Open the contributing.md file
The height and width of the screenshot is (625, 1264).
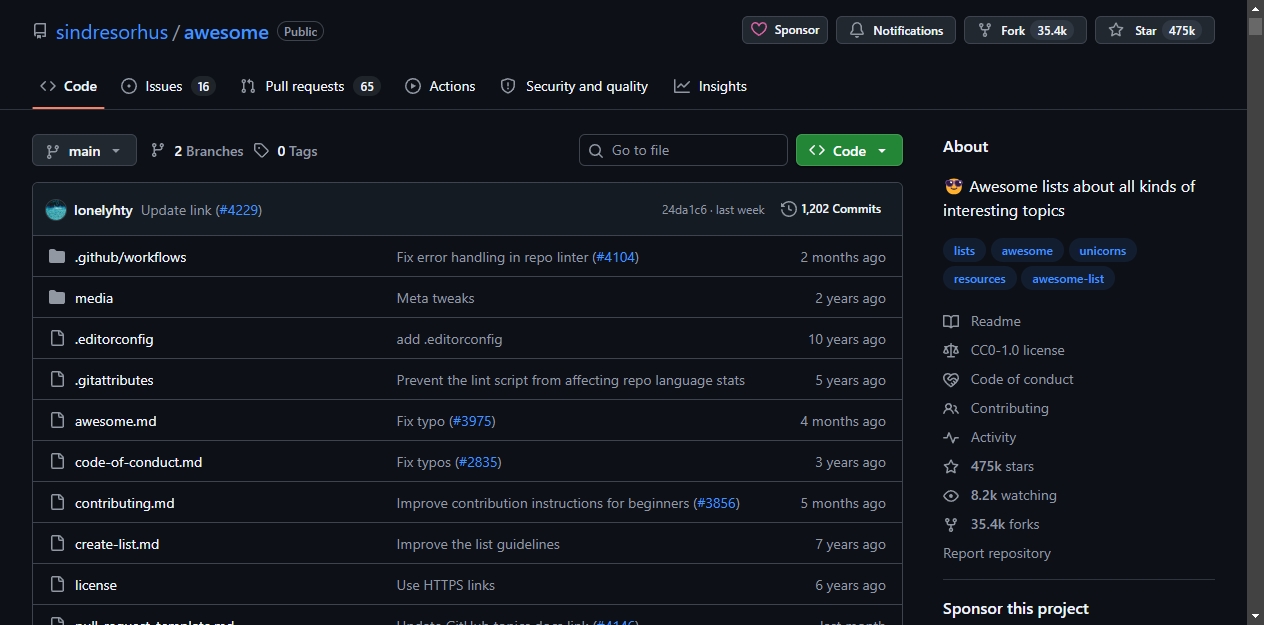coord(125,503)
